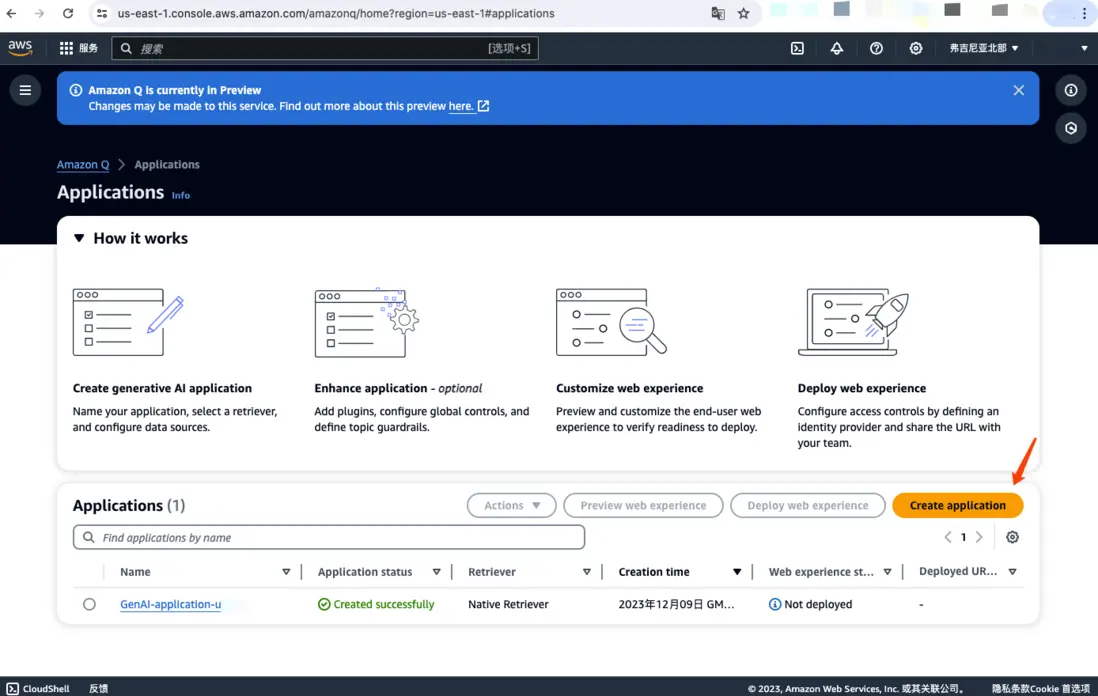Viewport: 1098px width, 696px height.
Task: Open table preferences gear icon
Action: pyautogui.click(x=1013, y=537)
